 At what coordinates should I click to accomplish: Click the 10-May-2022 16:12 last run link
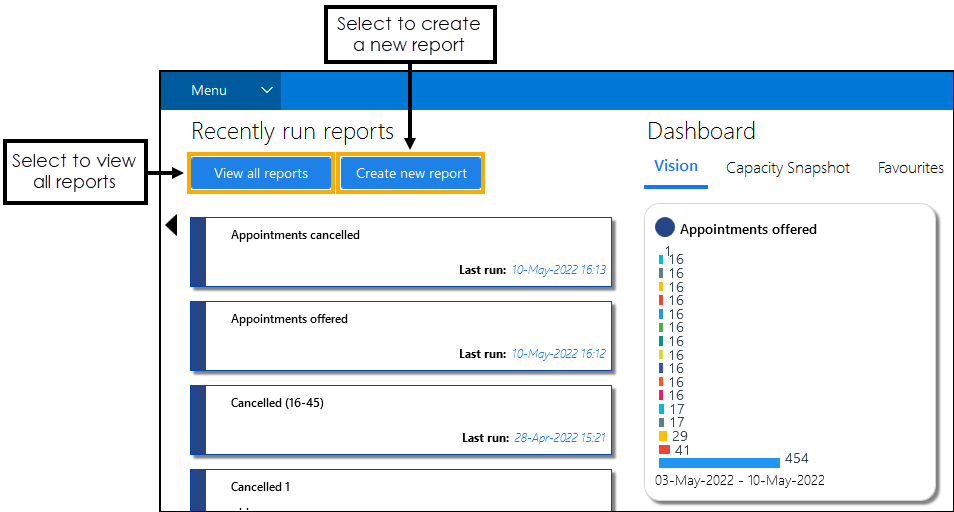558,354
